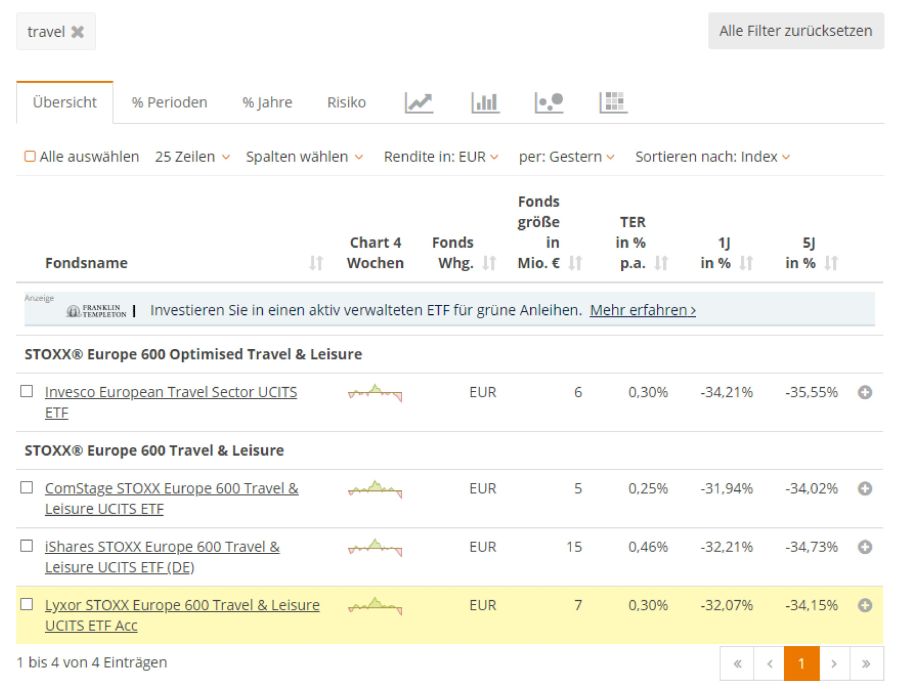Image resolution: width=900 pixels, height=692 pixels.
Task: Click the -34,73% five-year return value
Action: pyautogui.click(x=812, y=547)
